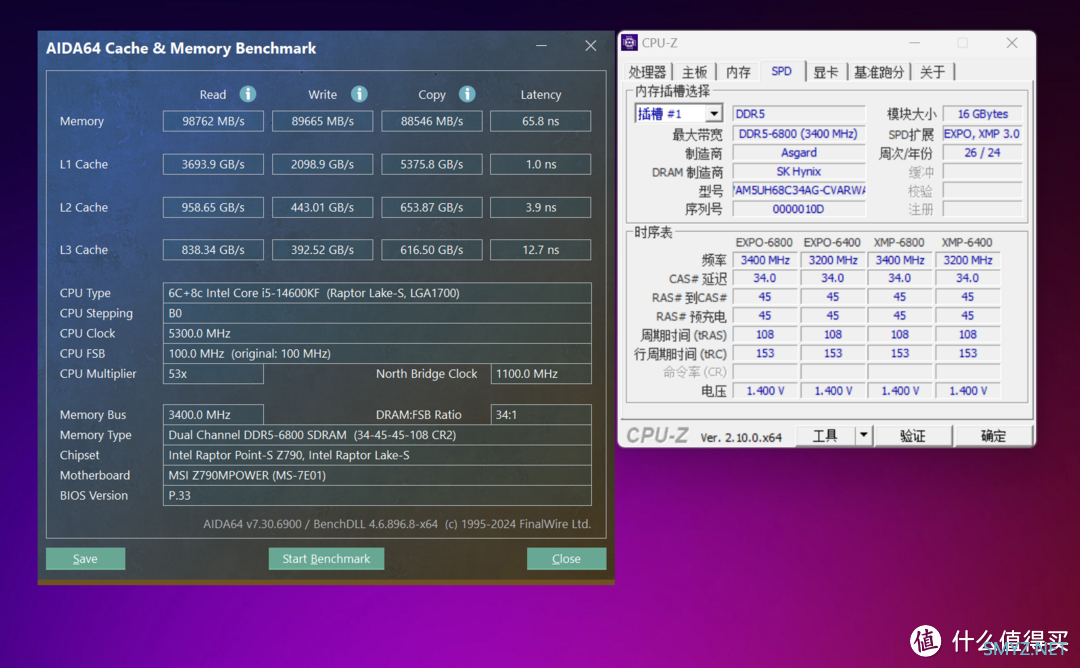Click the 工具 button in CPU-Z
The image size is (1080, 668).
tap(825, 435)
